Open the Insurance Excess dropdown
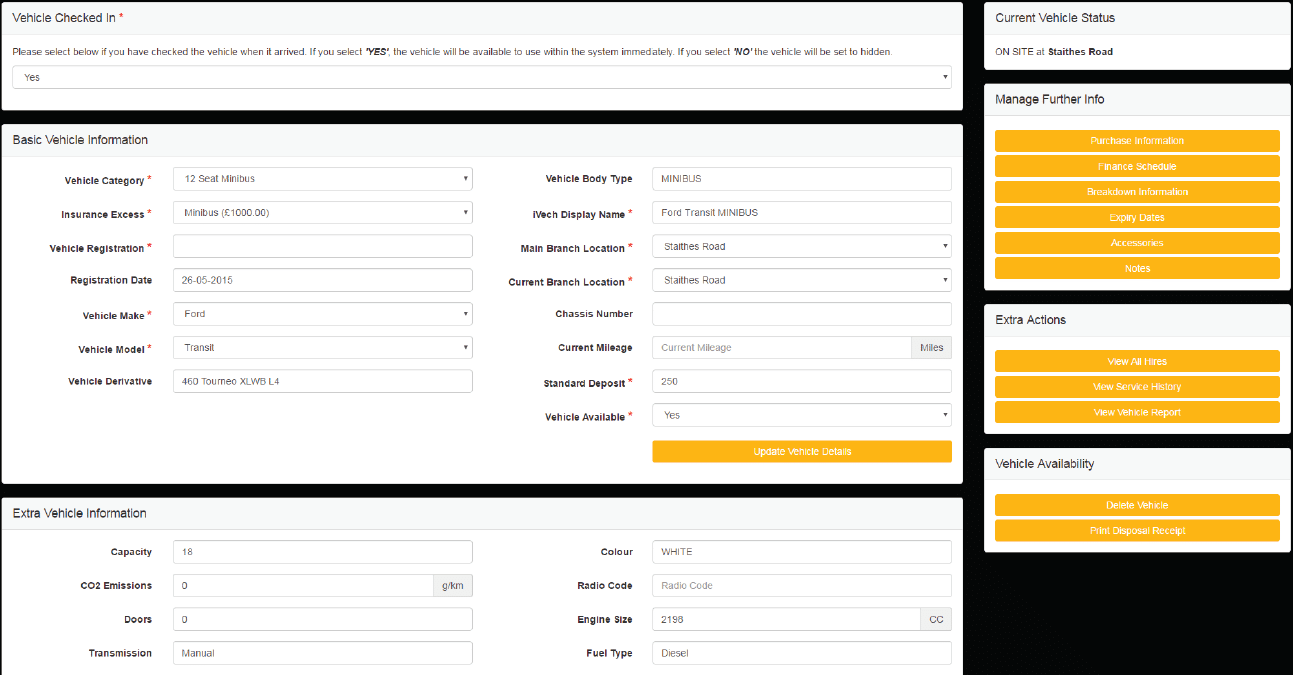The width and height of the screenshot is (1293, 675). (322, 213)
